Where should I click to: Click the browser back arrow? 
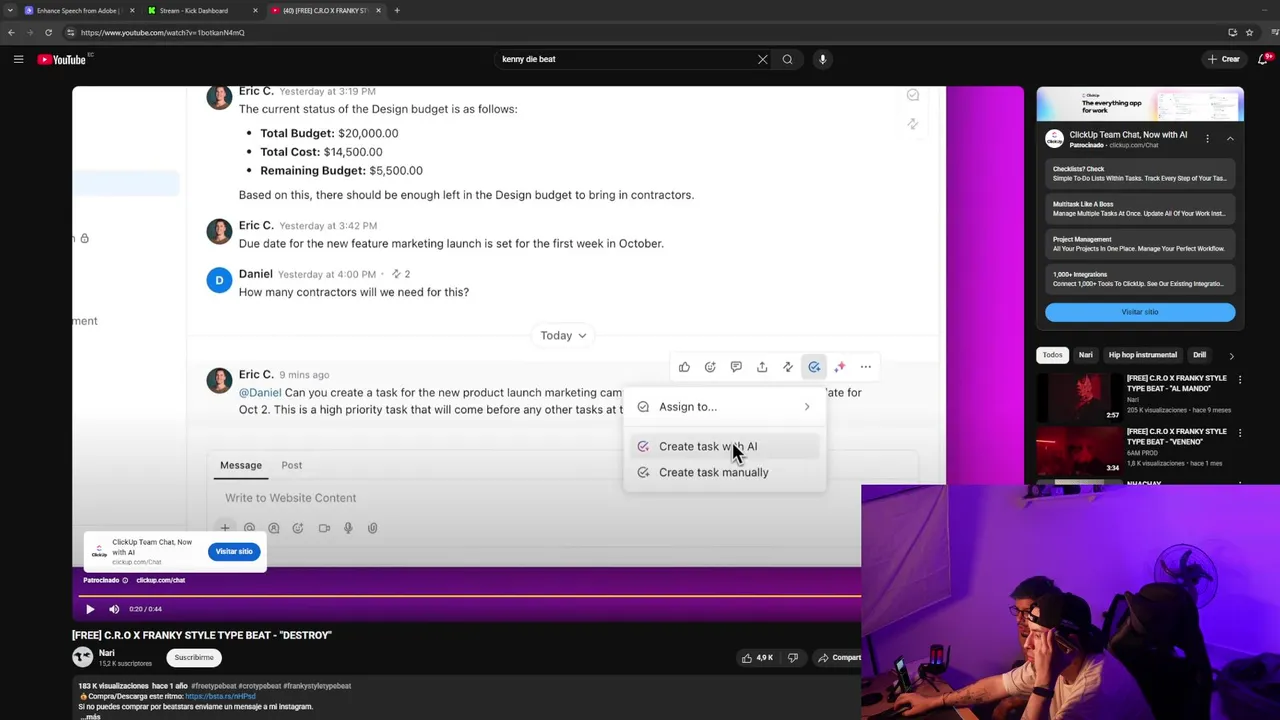[x=11, y=32]
